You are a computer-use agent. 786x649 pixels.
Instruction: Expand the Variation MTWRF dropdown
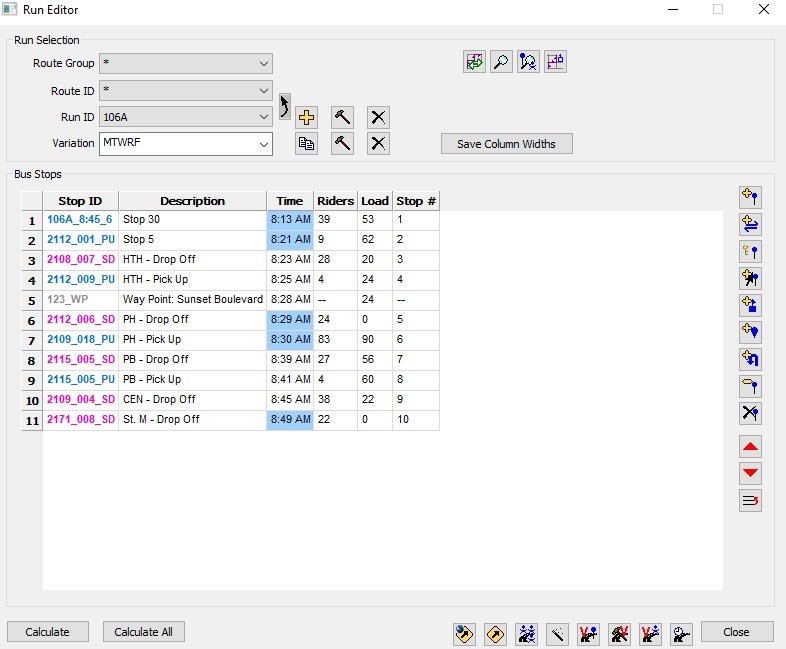(186, 144)
